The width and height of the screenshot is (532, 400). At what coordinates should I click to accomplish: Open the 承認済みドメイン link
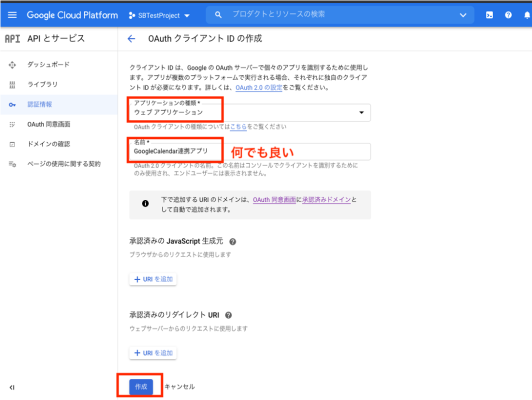(x=326, y=199)
